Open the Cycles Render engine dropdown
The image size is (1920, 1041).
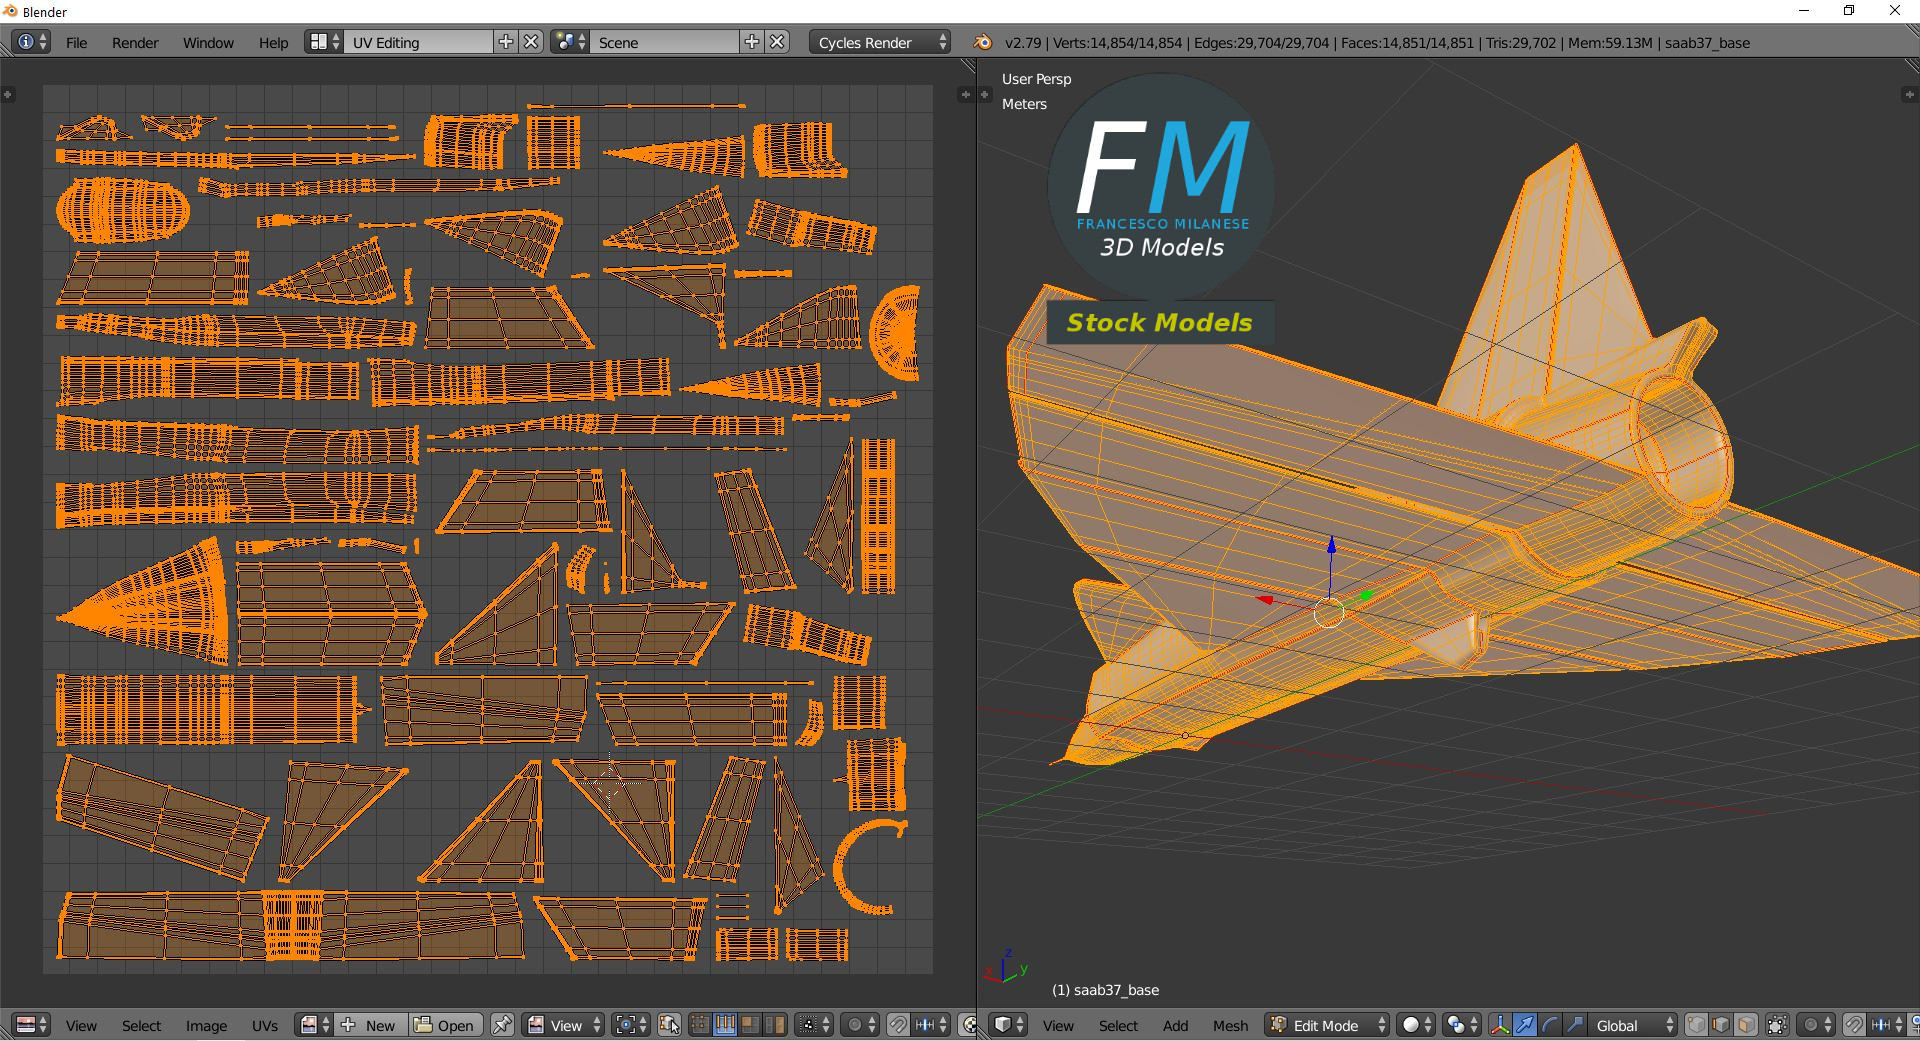(x=881, y=42)
